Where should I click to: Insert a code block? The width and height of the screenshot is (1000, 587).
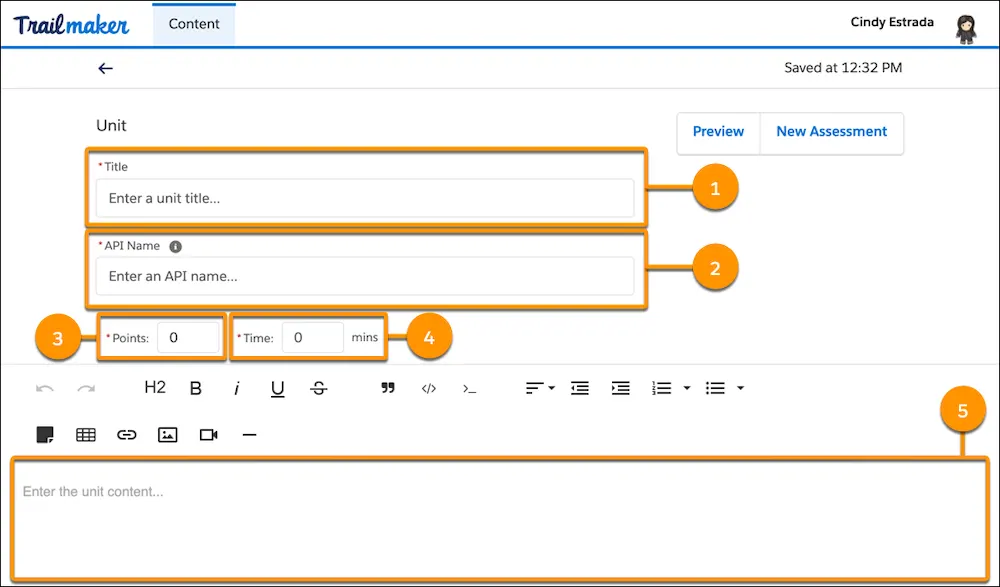[428, 388]
